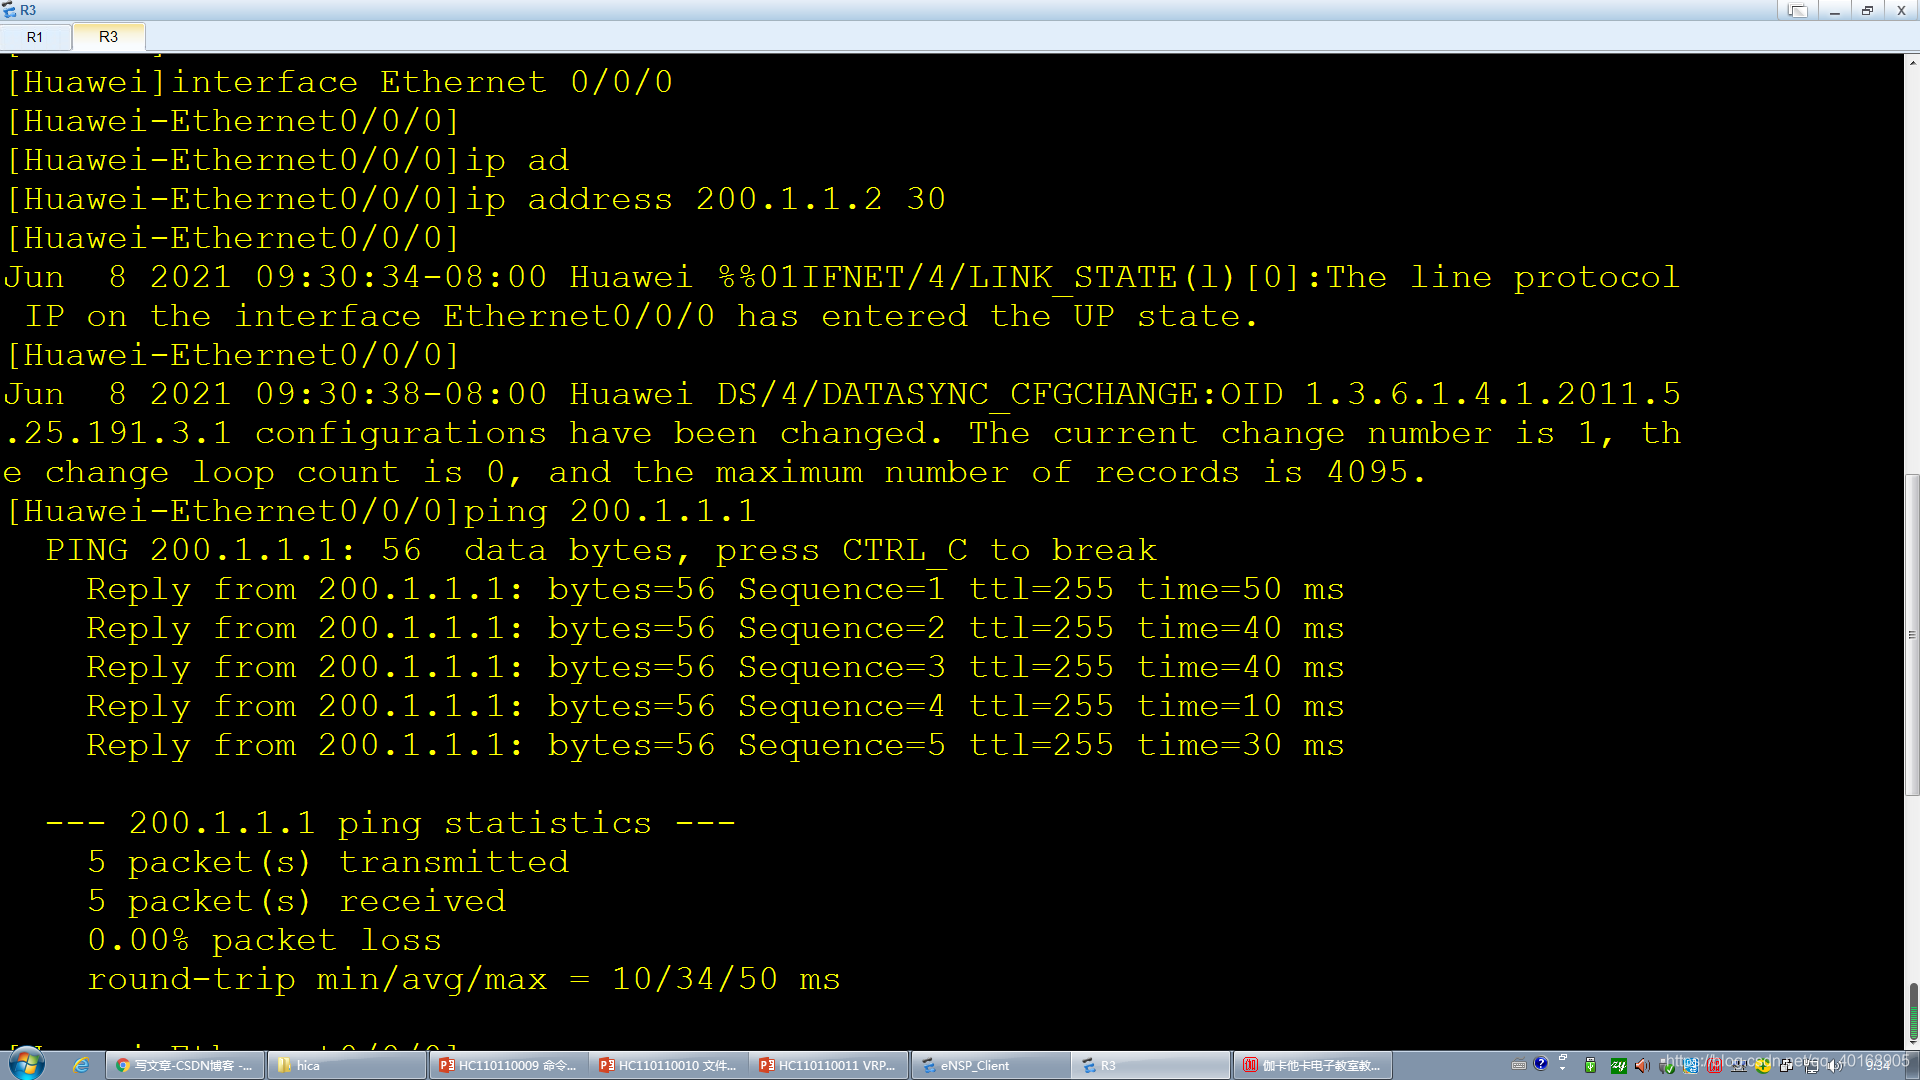Click the R1 tab to switch router
The width and height of the screenshot is (1920, 1080).
[36, 36]
